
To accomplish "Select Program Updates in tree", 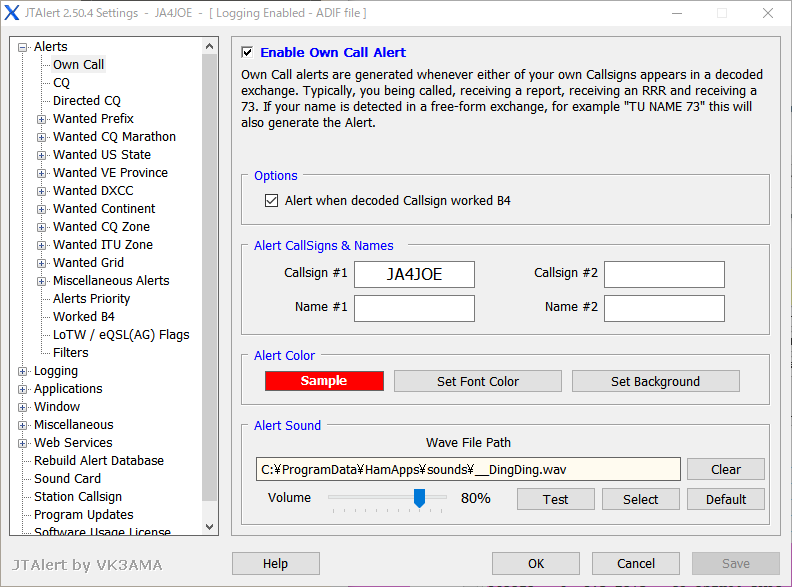I will pos(84,515).
